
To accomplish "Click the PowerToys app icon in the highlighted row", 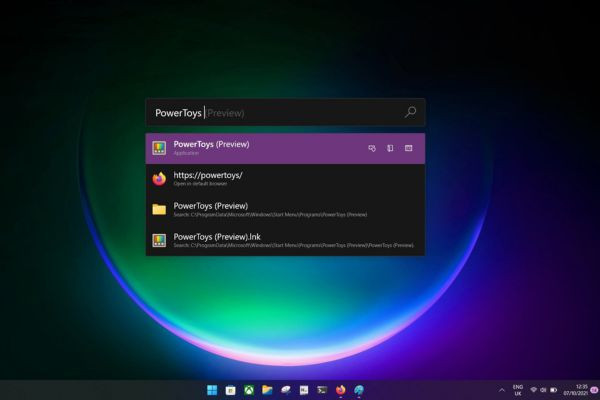I will point(159,148).
